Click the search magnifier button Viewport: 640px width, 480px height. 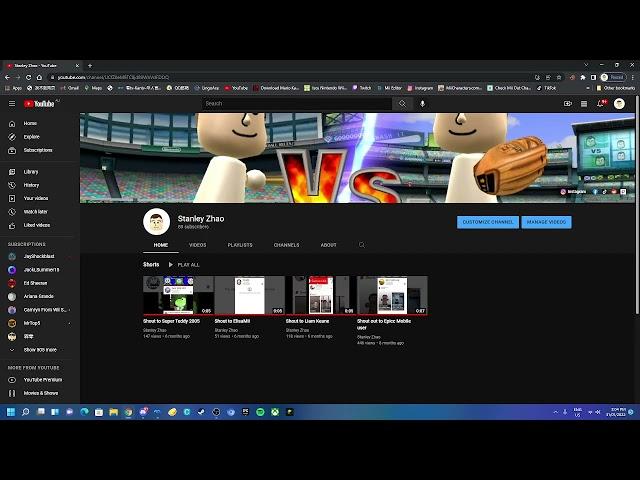pyautogui.click(x=402, y=104)
